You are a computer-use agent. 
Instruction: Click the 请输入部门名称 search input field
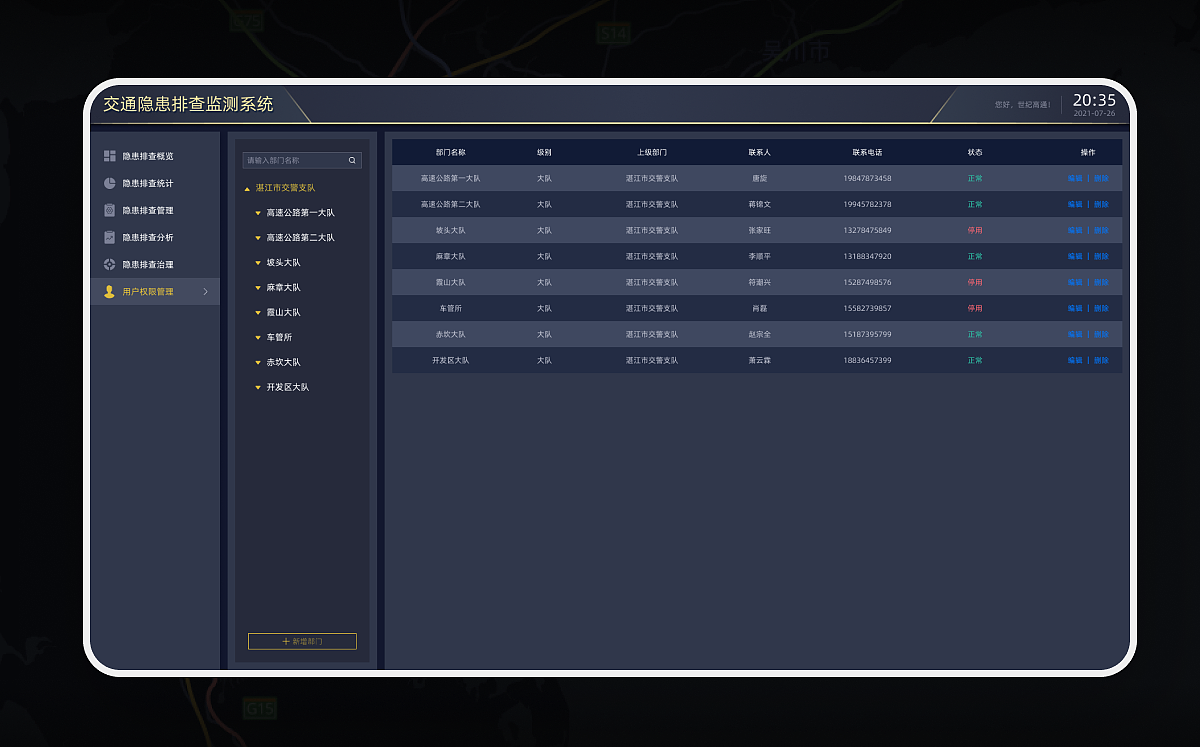pyautogui.click(x=302, y=160)
